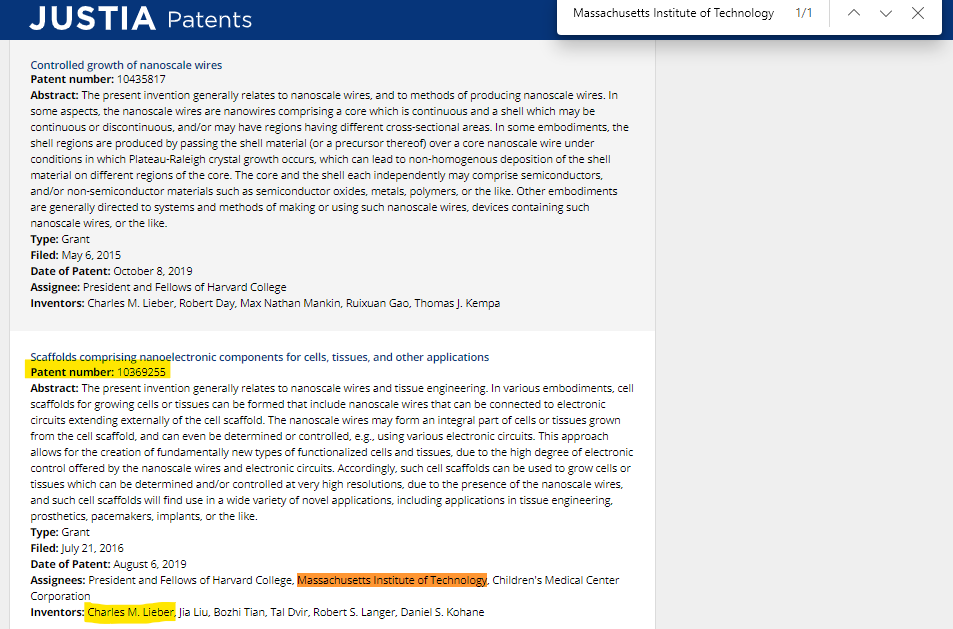The height and width of the screenshot is (629, 953).
Task: Click the find bar text field
Action: click(x=673, y=13)
